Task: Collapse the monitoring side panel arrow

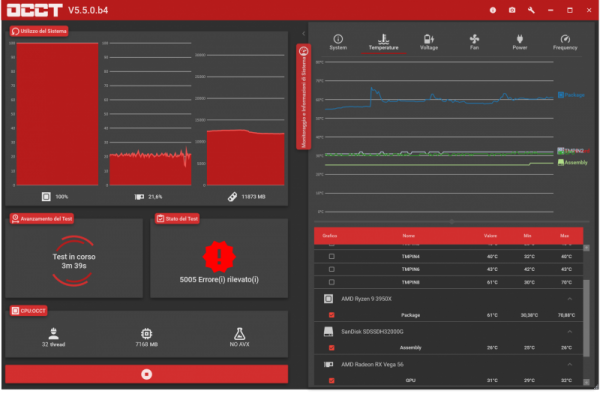Action: [x=303, y=34]
